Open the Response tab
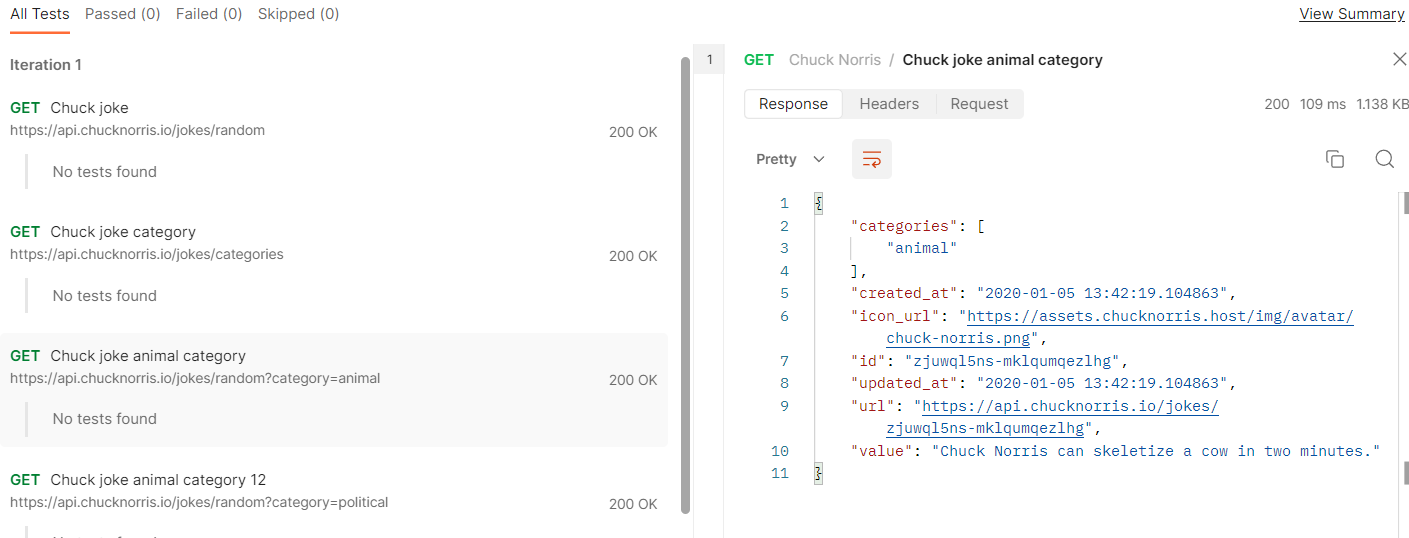1409x538 pixels. click(793, 104)
